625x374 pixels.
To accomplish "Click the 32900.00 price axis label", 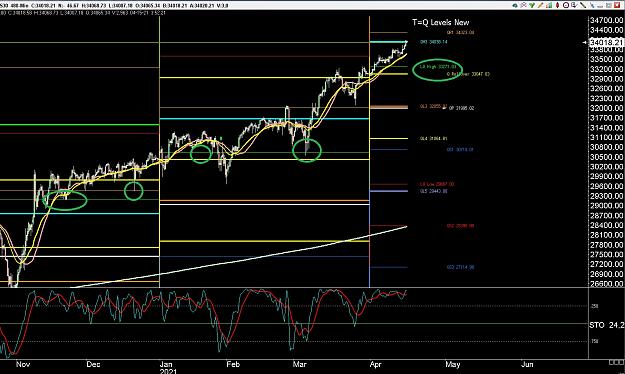I will point(607,79).
